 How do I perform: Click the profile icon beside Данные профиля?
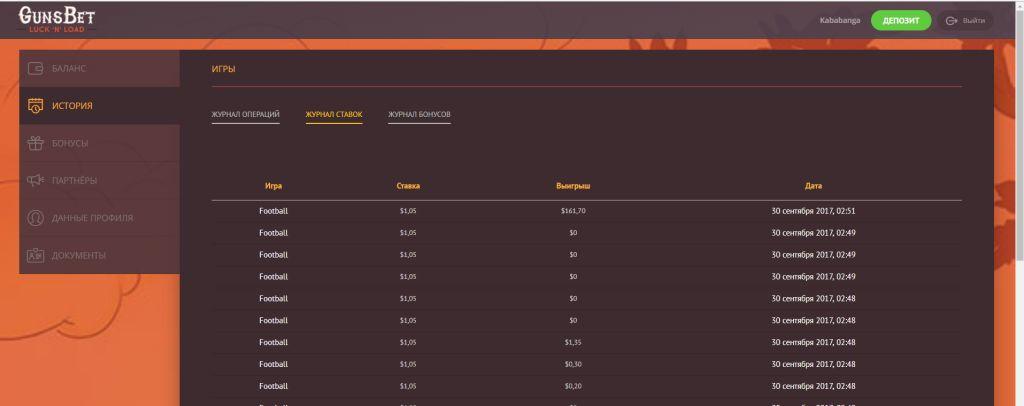click(35, 218)
